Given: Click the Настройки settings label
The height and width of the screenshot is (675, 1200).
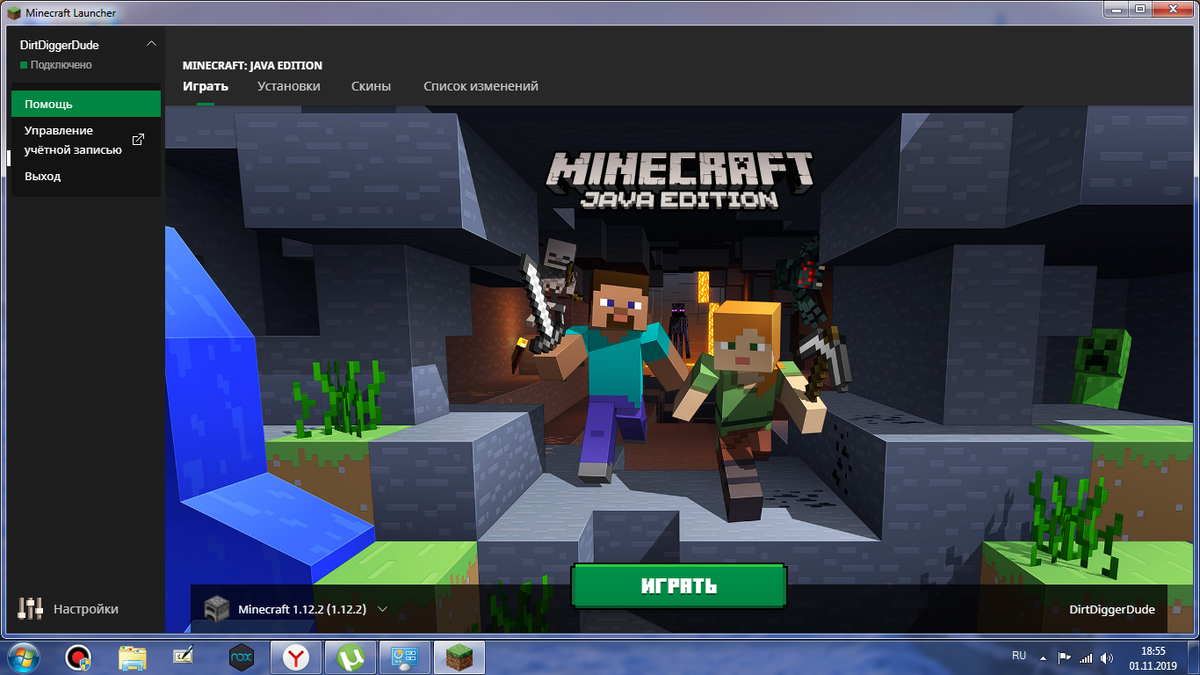Looking at the screenshot, I should (86, 609).
